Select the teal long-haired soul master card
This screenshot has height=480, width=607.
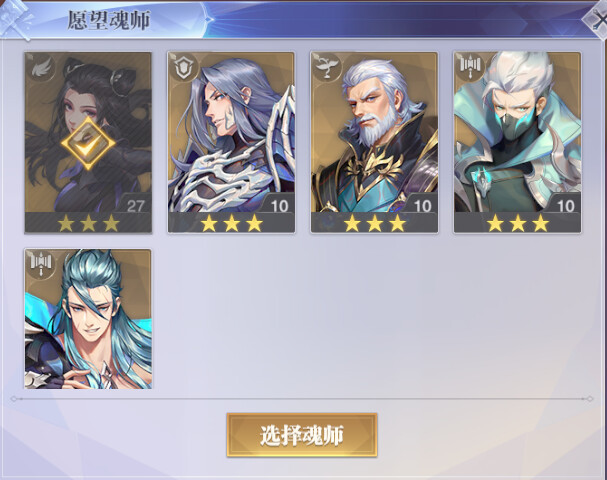(88, 319)
